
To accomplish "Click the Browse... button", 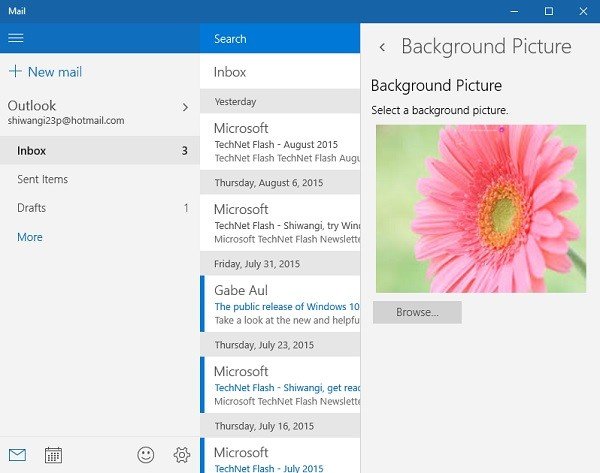I will tap(417, 312).
